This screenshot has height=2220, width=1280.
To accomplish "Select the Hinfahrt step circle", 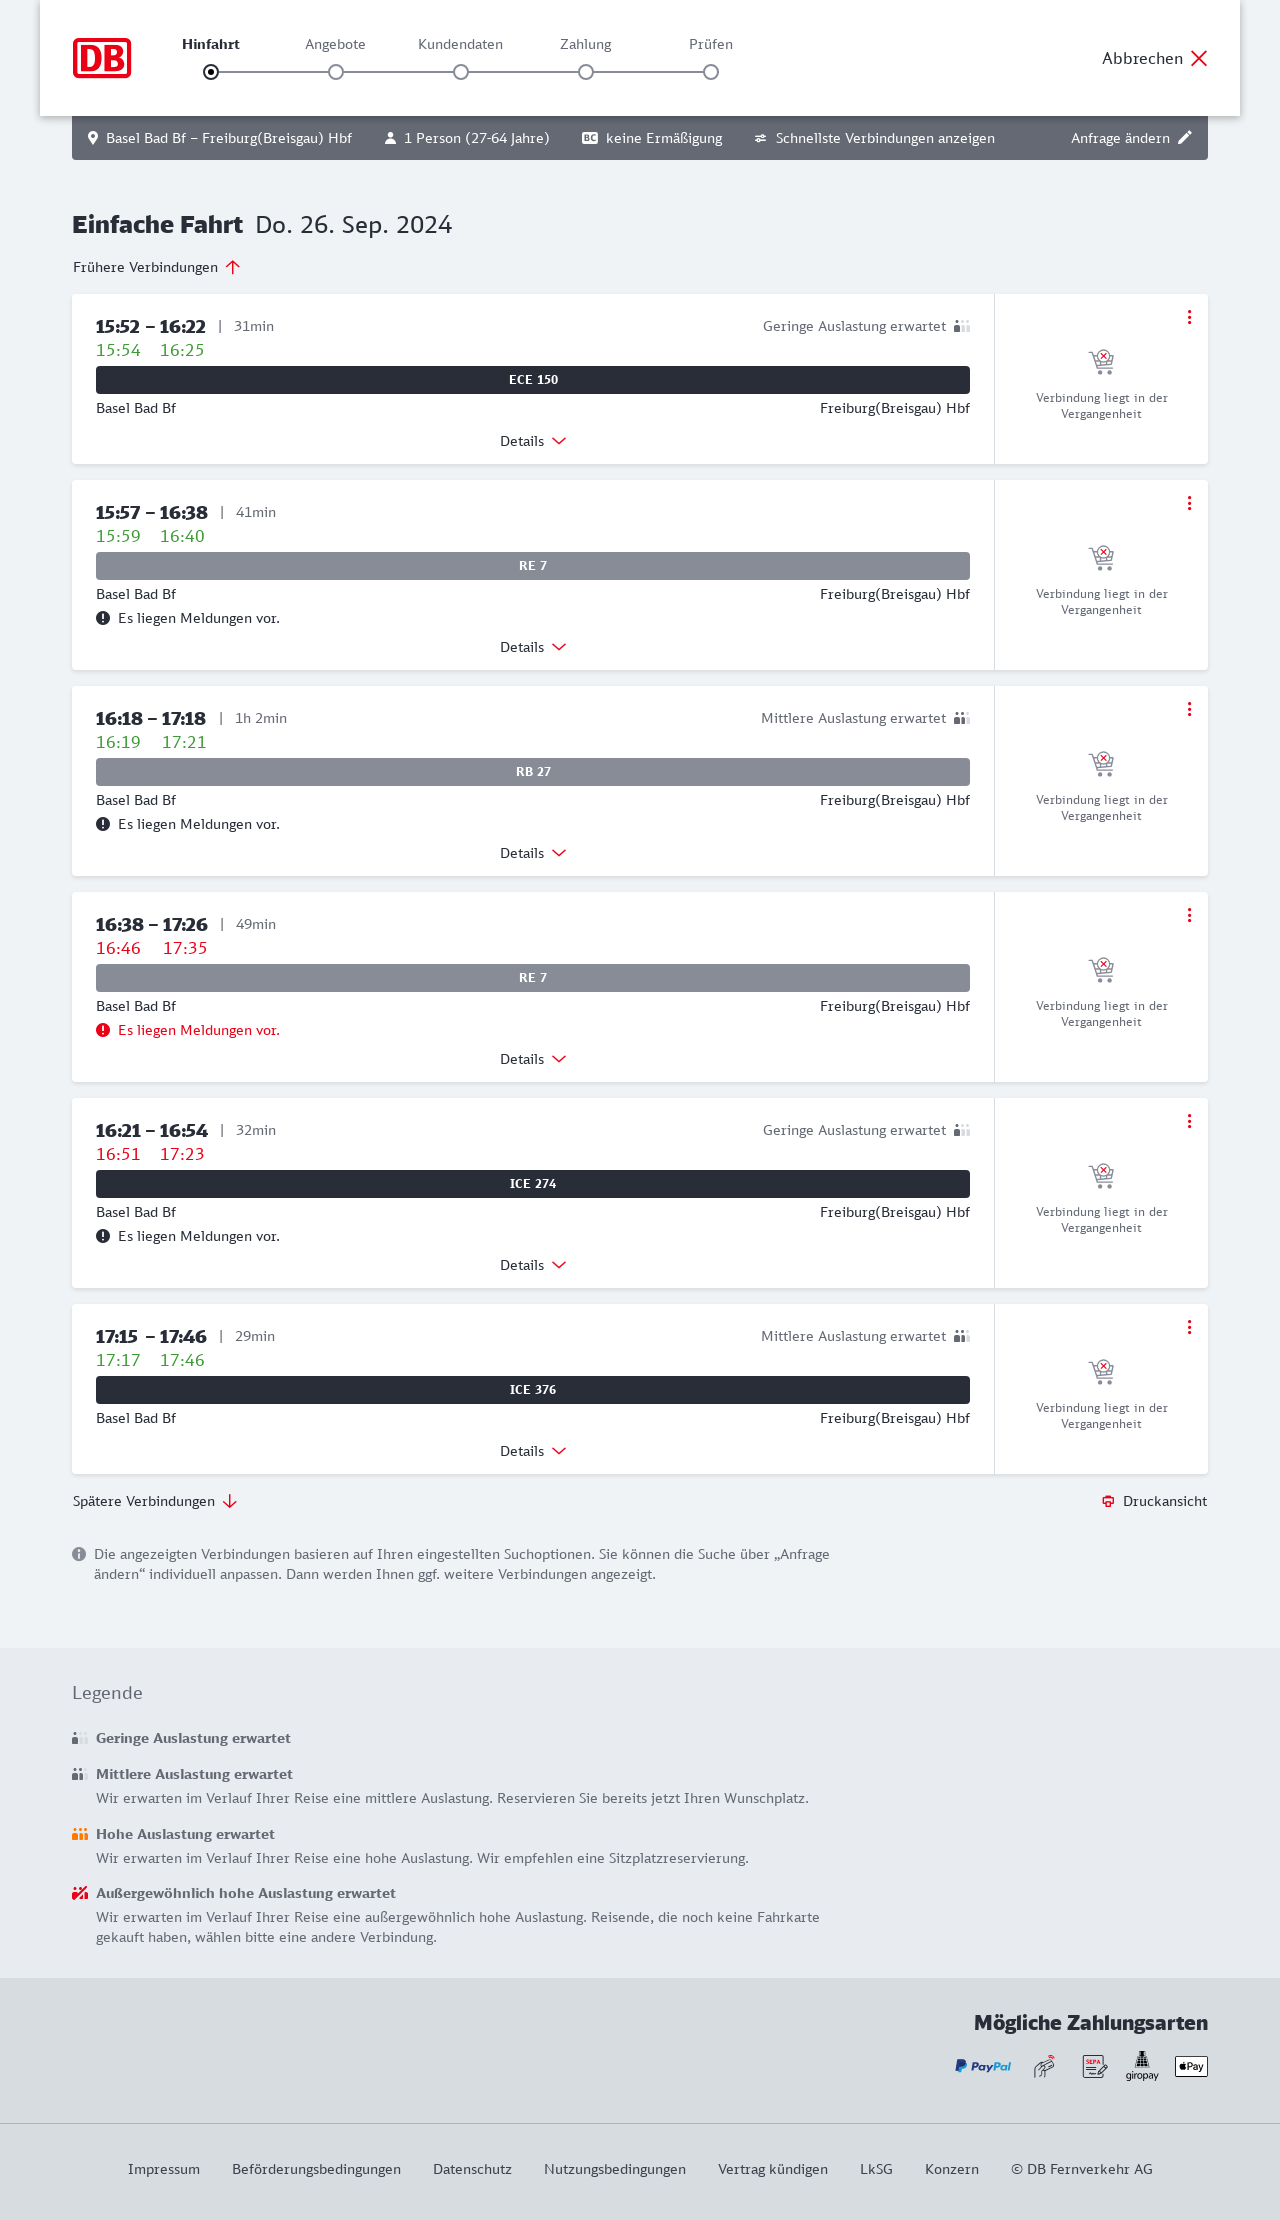I will coord(211,72).
